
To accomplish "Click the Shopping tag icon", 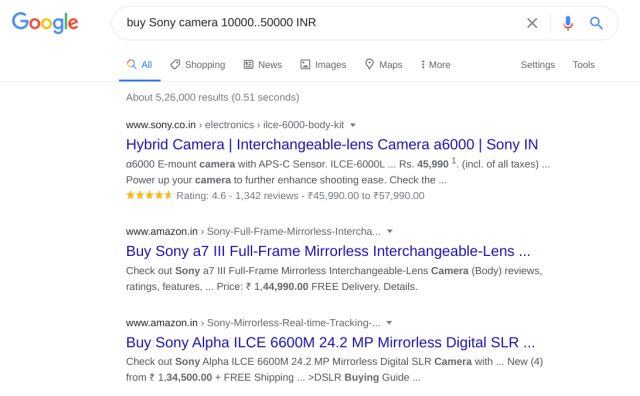I will [x=175, y=64].
